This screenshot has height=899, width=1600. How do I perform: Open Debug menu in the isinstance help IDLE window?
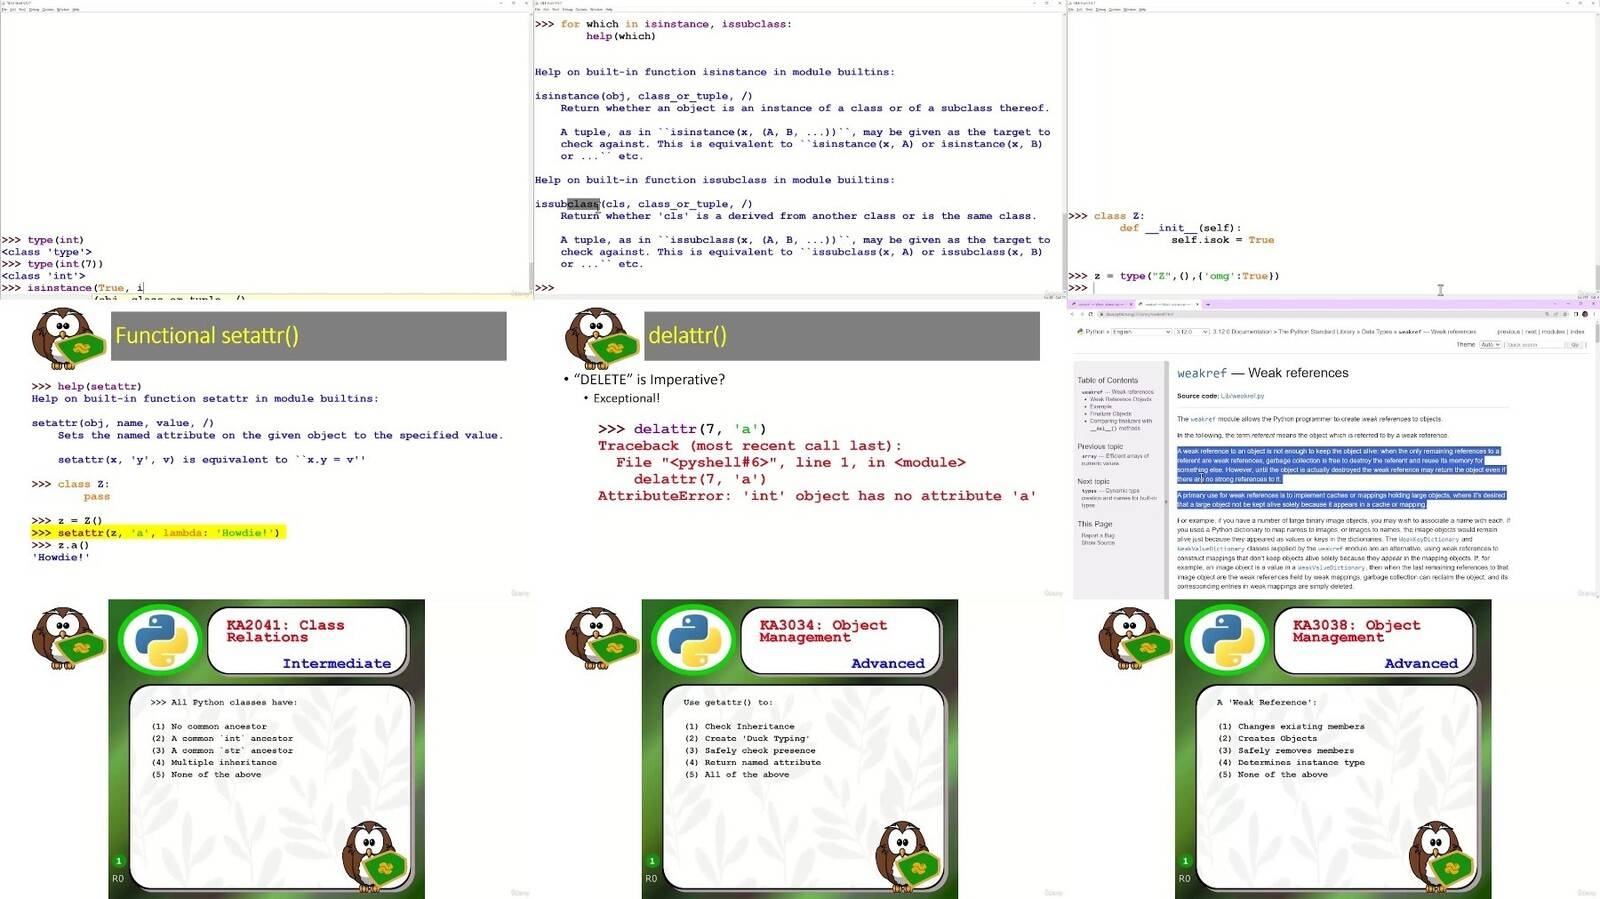coord(570,9)
